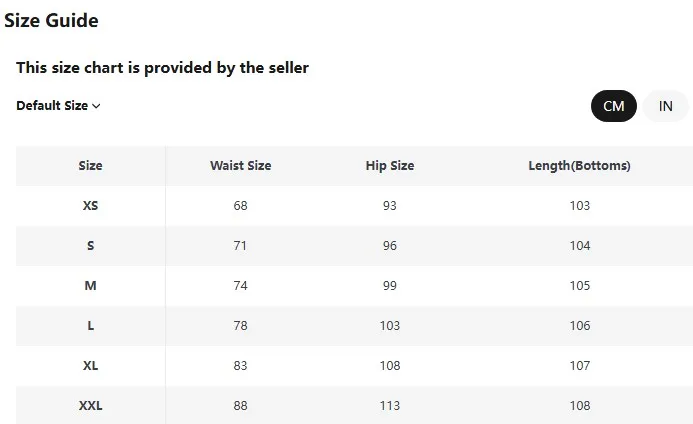Click hip value 113 in XXL row

(389, 406)
